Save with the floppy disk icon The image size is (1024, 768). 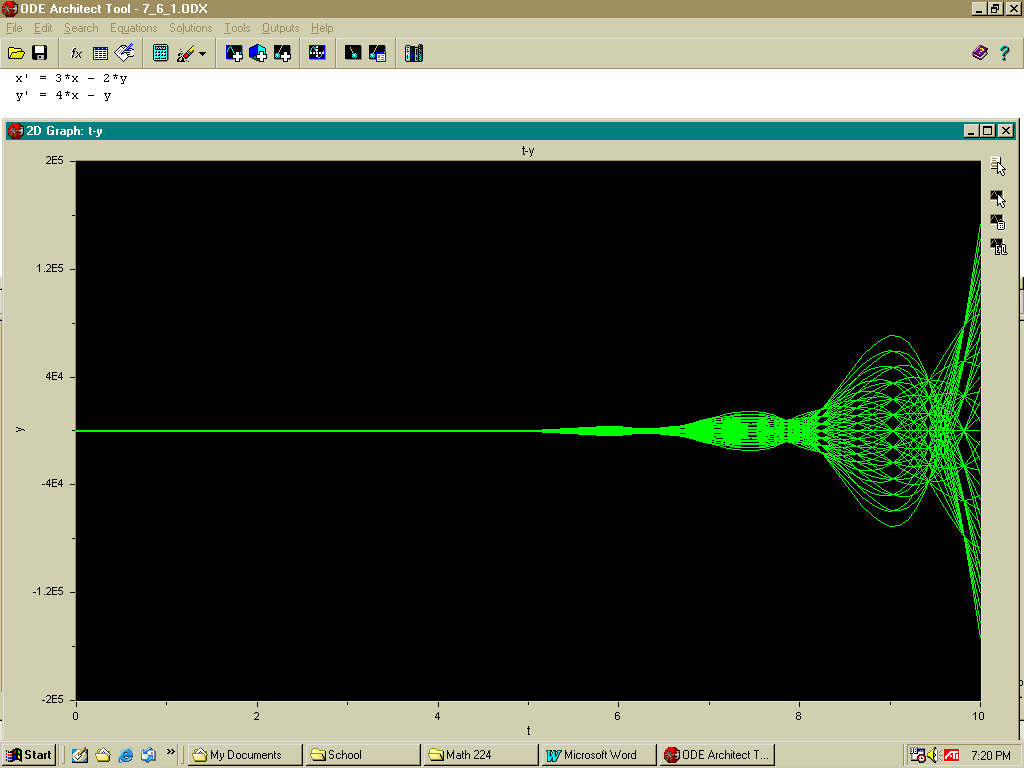tap(40, 53)
